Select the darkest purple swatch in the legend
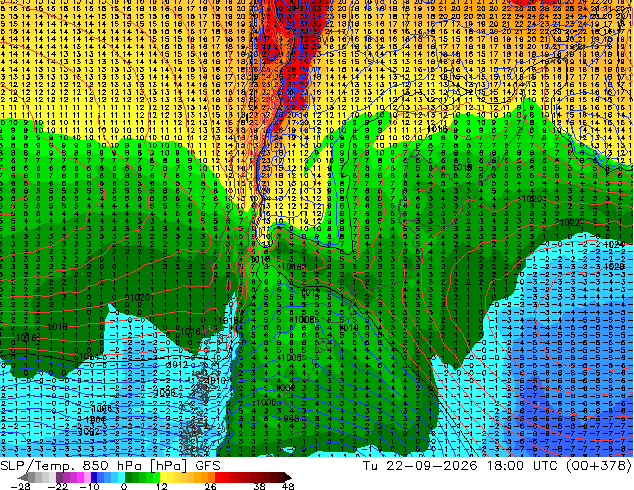 point(59,477)
